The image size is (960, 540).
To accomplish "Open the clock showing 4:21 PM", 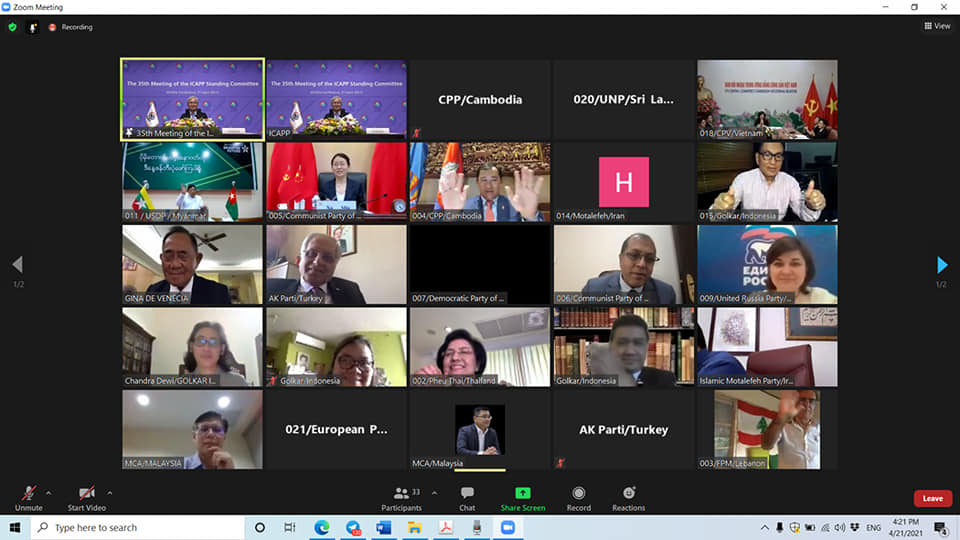I will coord(906,527).
